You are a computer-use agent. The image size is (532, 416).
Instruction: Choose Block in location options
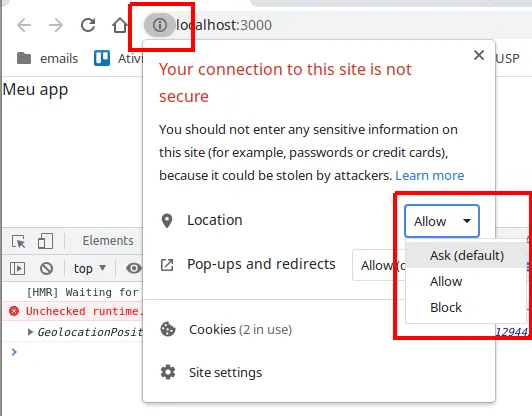click(466, 307)
